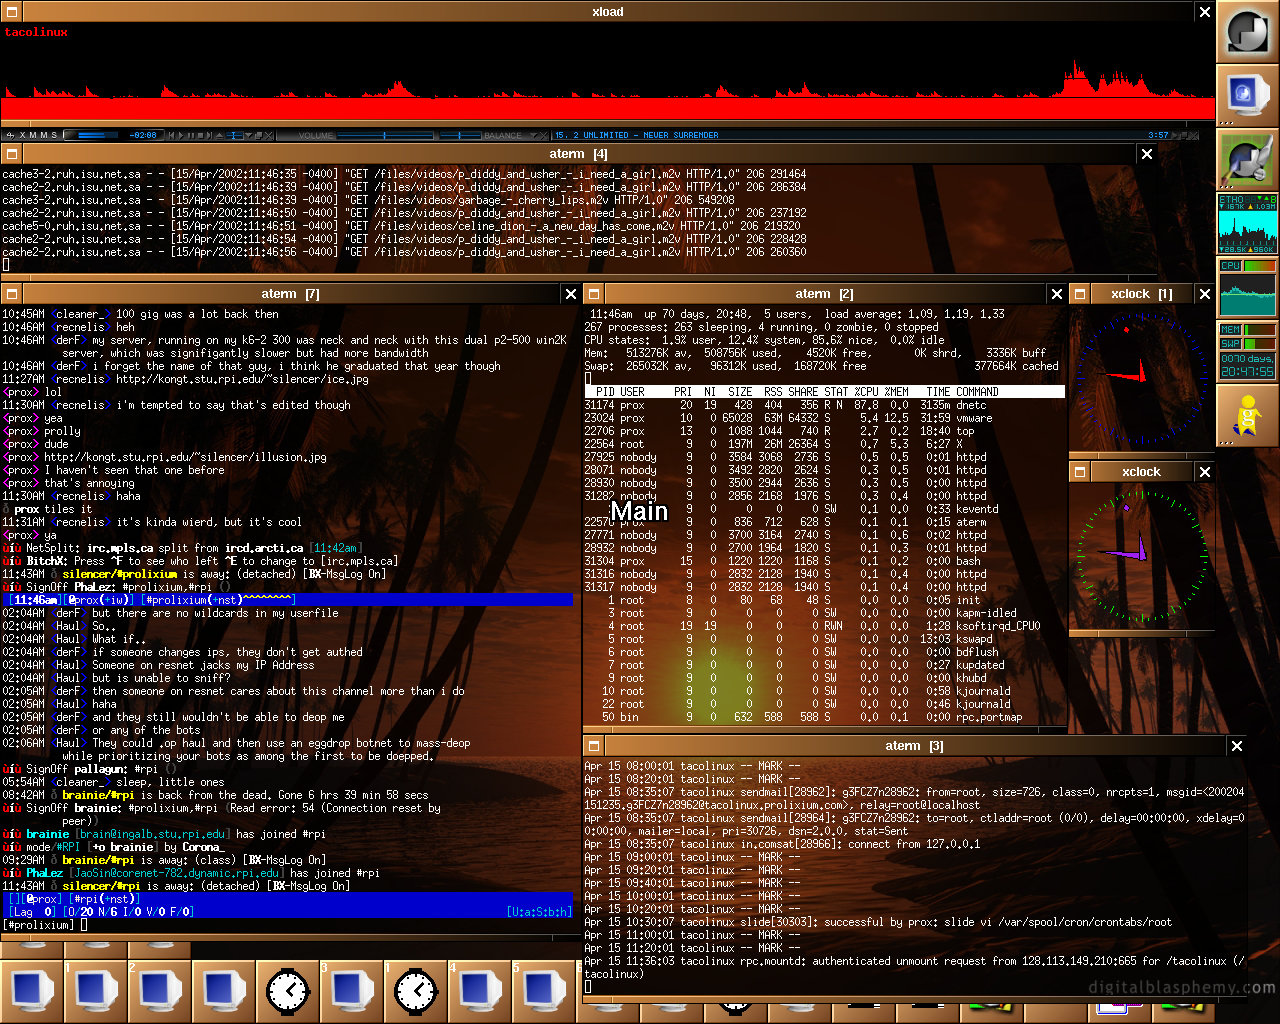The image size is (1280, 1024).
Task: Click the aterm [2] title bar
Action: coord(825,294)
